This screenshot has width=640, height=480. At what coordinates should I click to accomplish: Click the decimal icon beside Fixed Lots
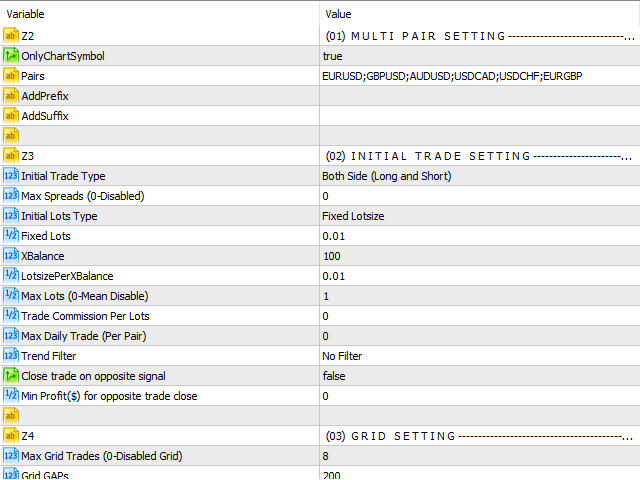pos(11,236)
